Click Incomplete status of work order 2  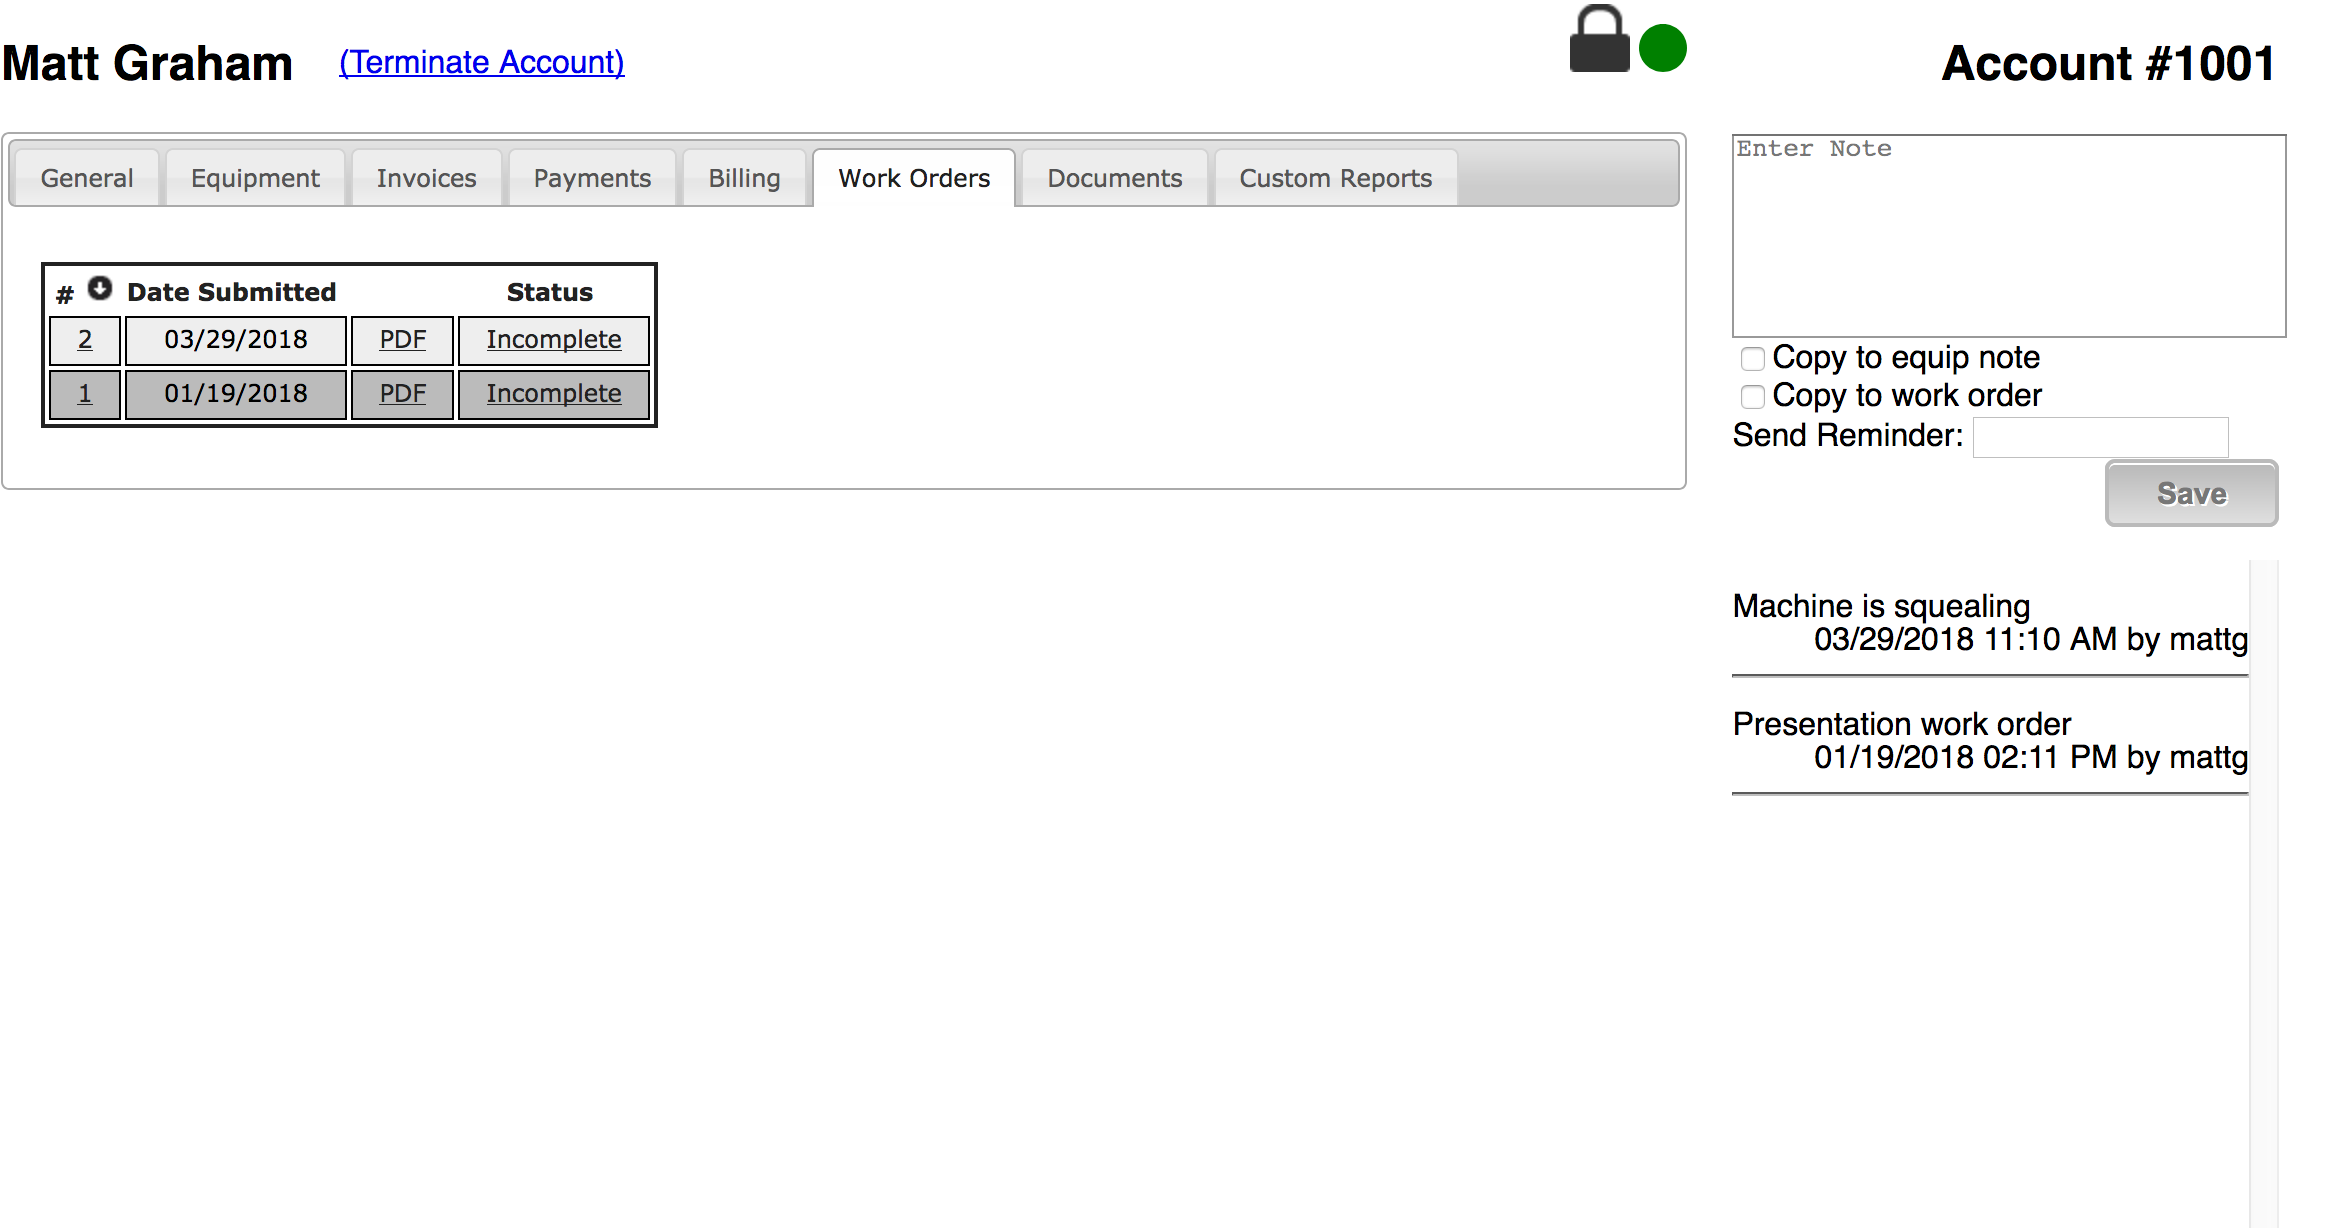pos(554,340)
